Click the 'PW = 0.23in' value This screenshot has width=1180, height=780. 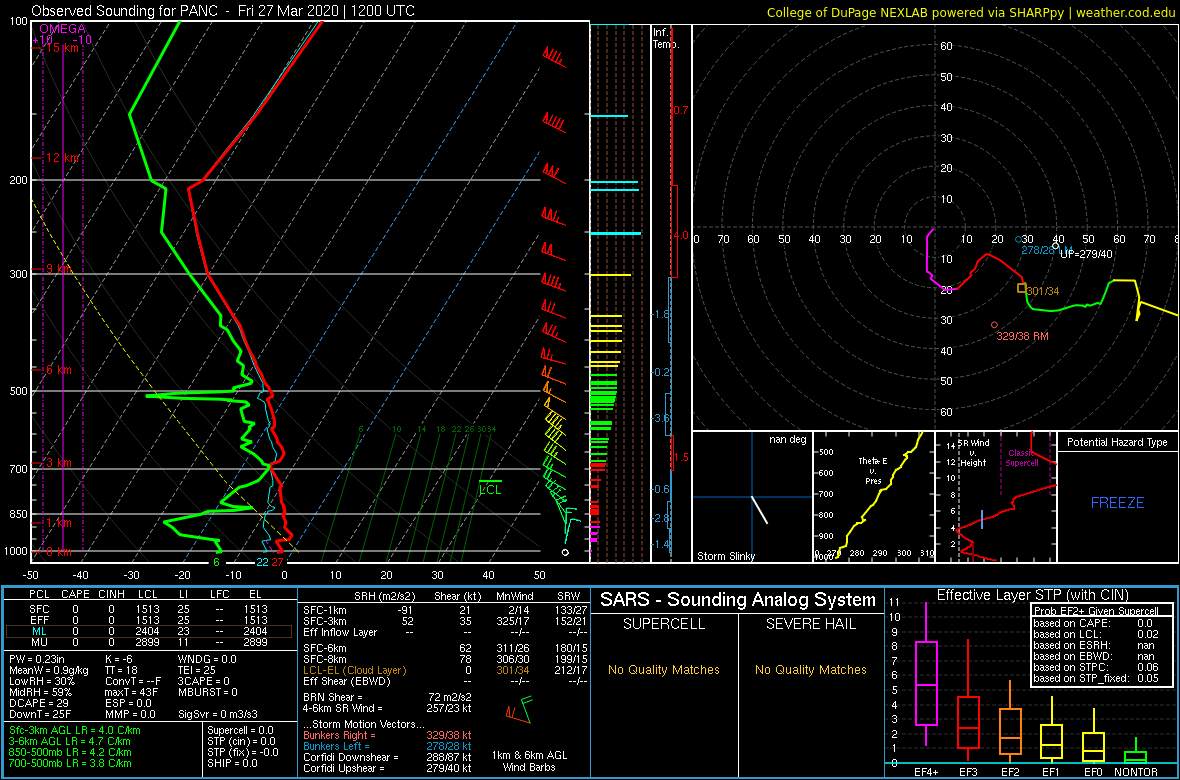pyautogui.click(x=36, y=658)
